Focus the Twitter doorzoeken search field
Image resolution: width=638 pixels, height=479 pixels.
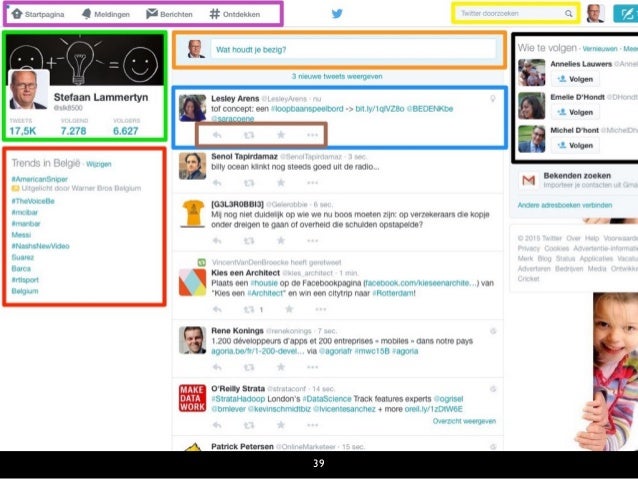pos(516,13)
